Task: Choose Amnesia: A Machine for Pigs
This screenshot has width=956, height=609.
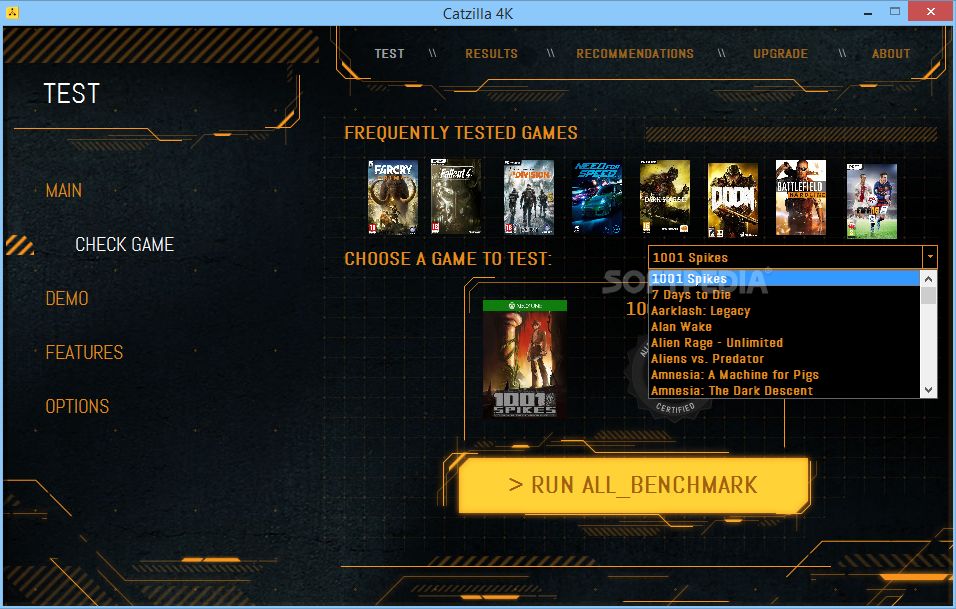Action: pyautogui.click(x=784, y=374)
